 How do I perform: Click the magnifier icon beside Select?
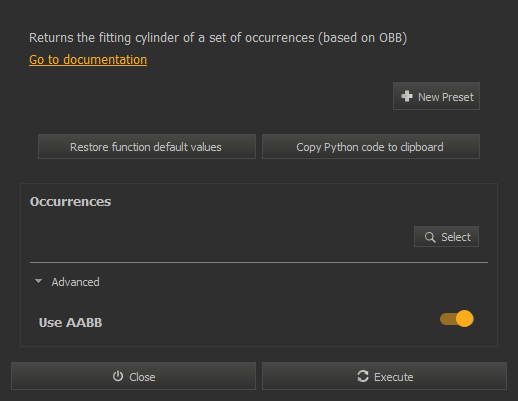(x=430, y=237)
